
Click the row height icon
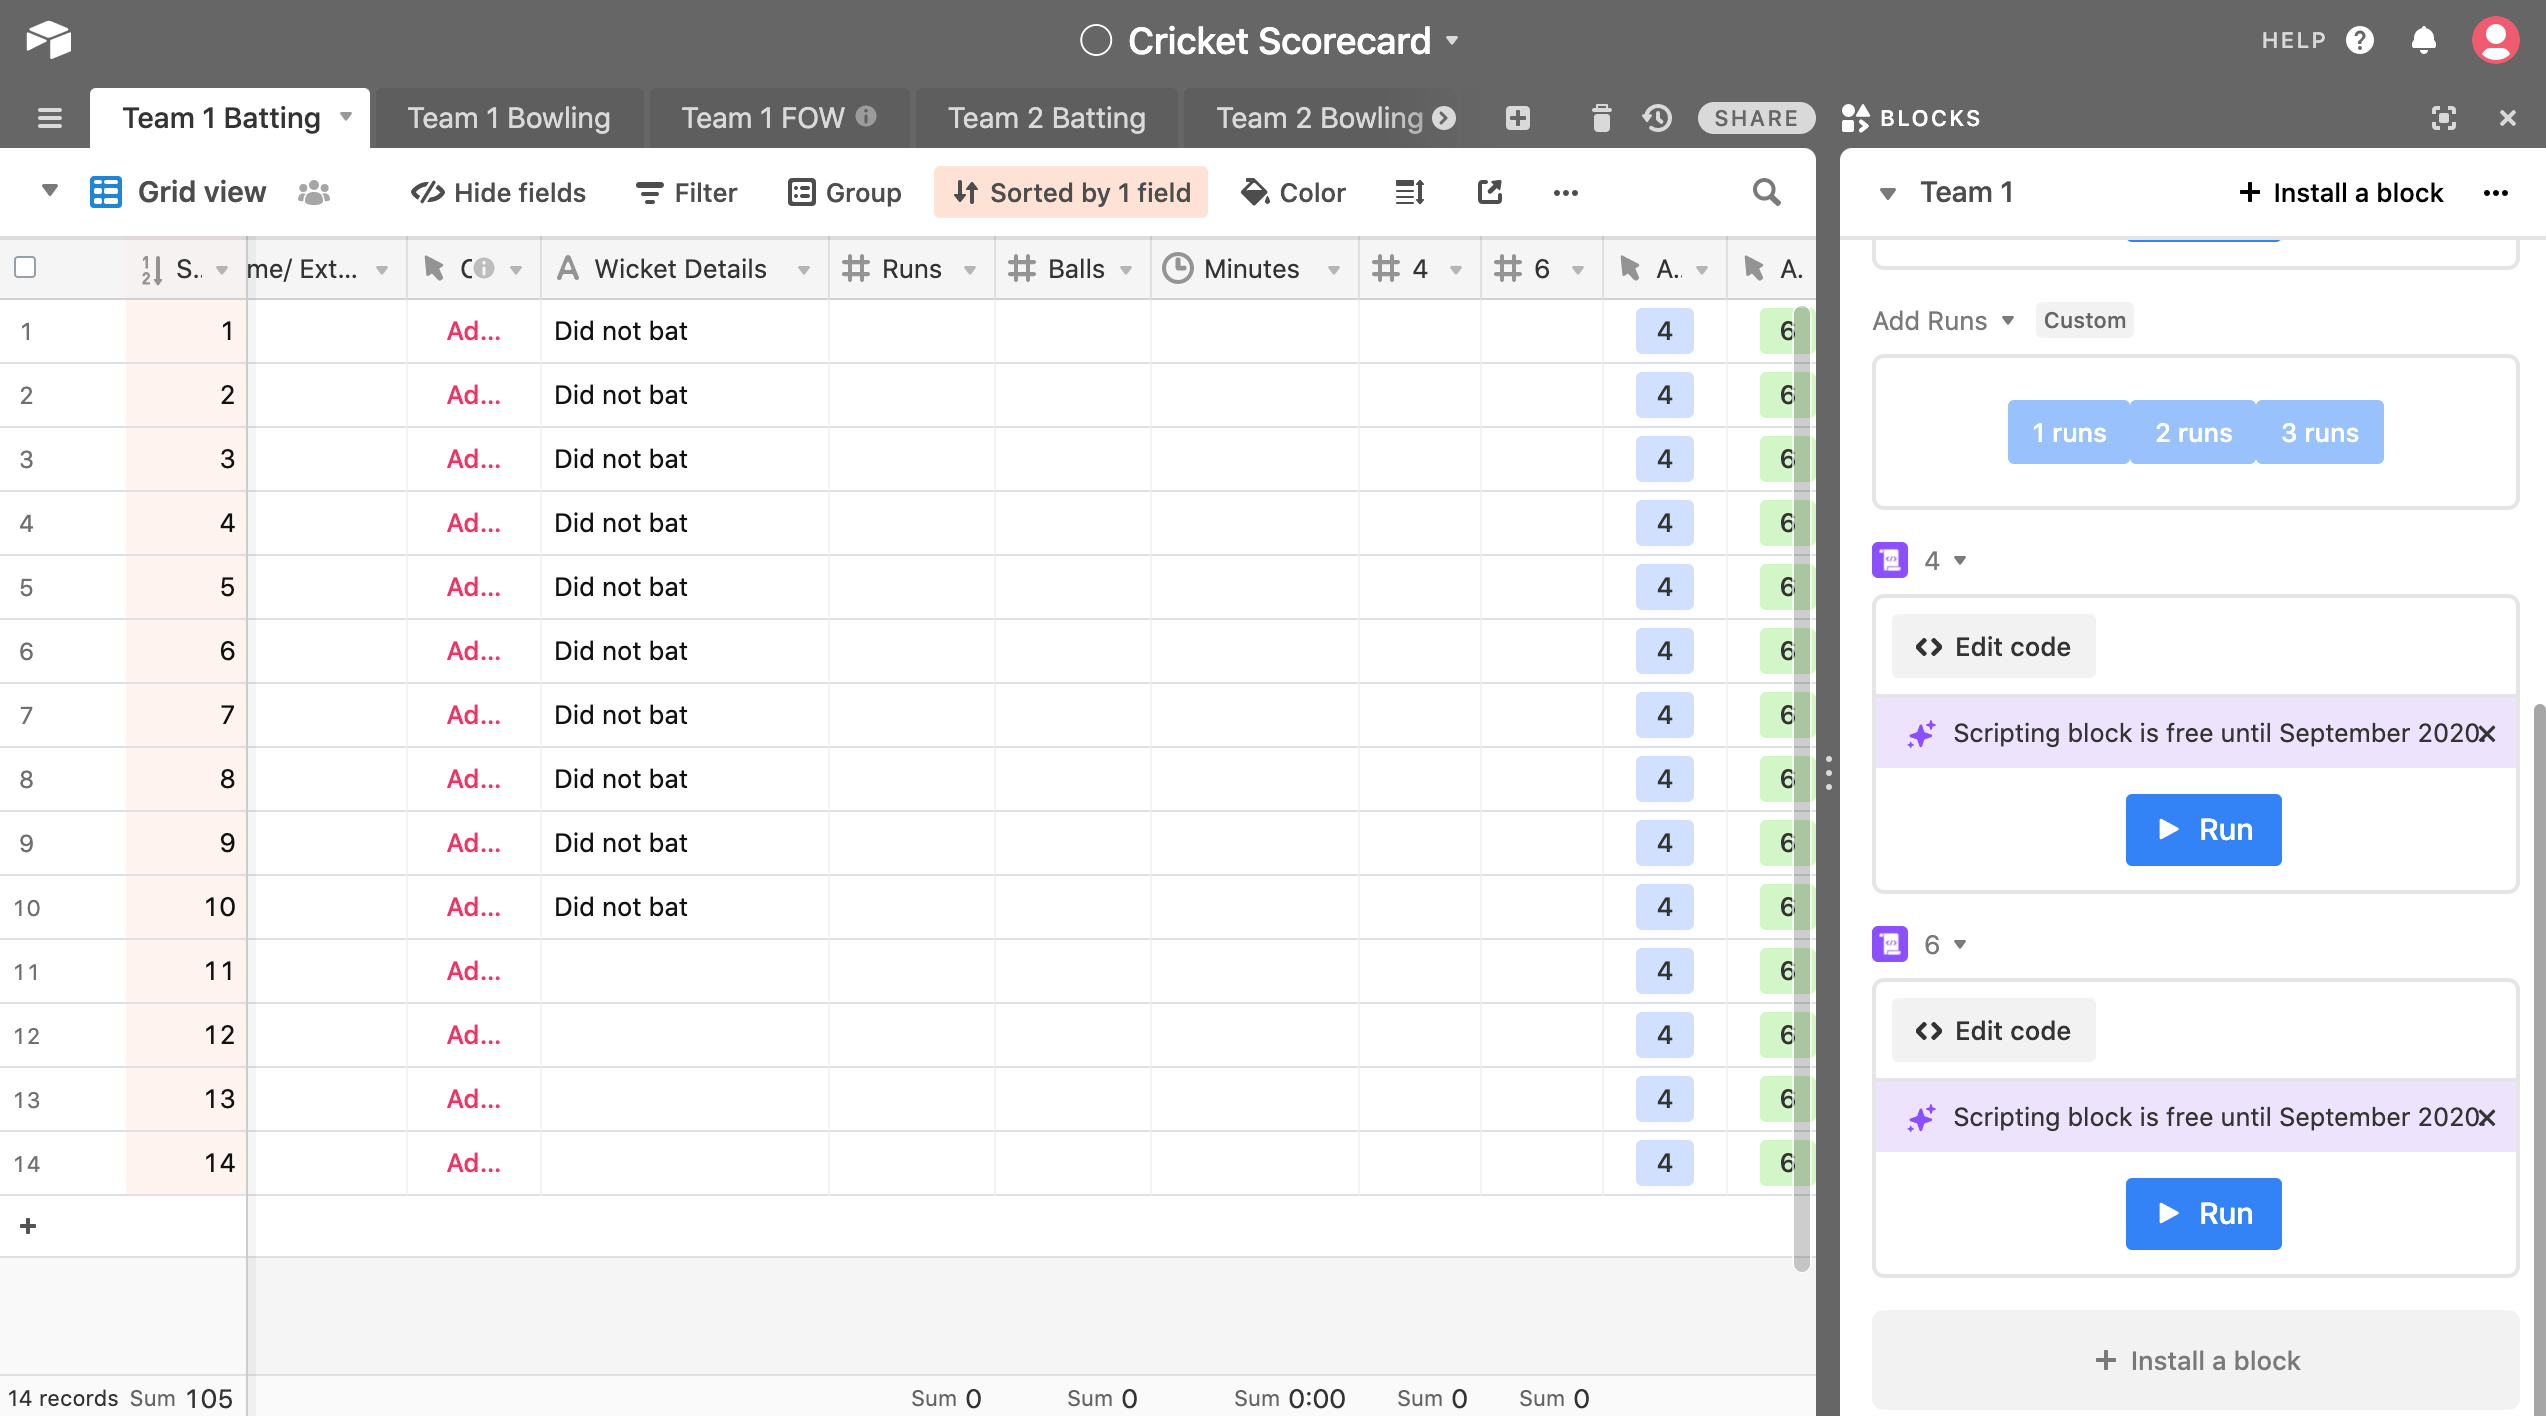point(1409,192)
